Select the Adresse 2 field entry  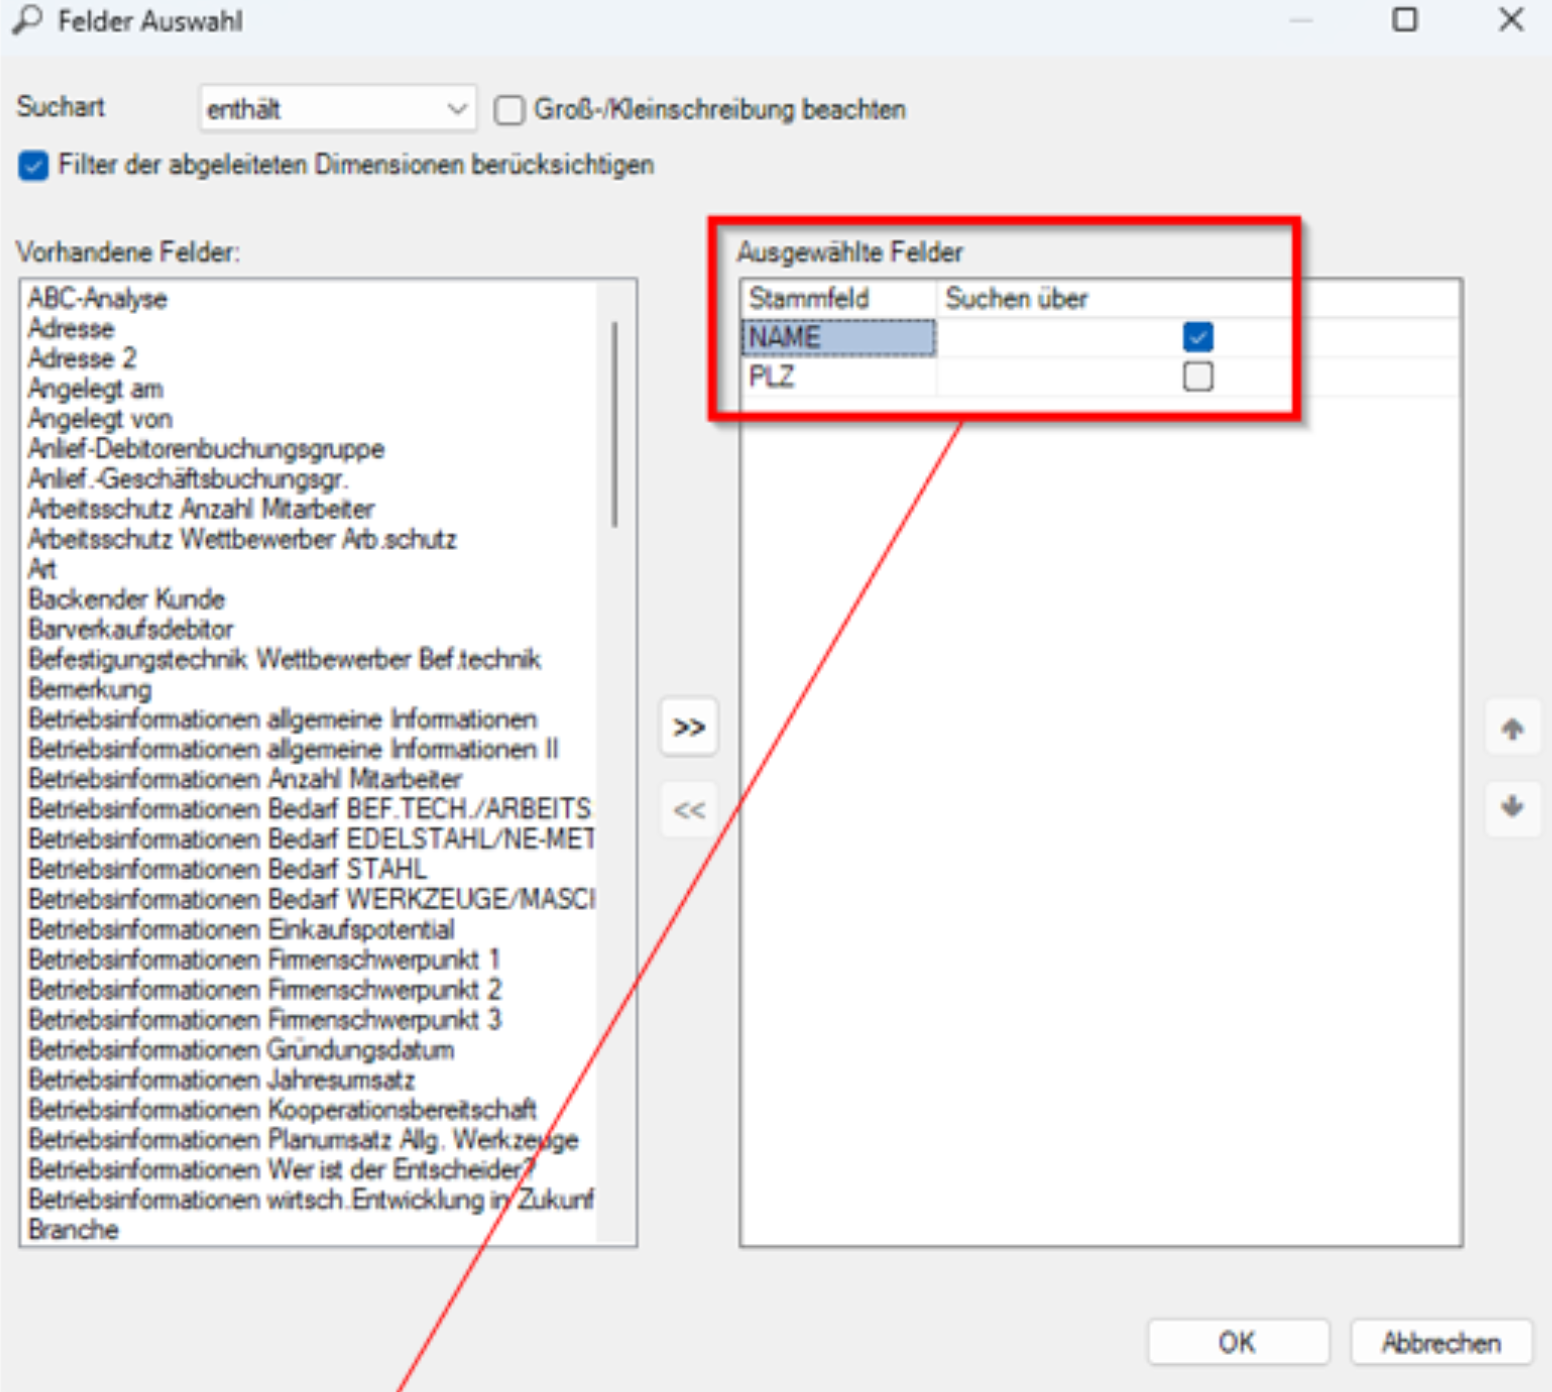coord(82,358)
